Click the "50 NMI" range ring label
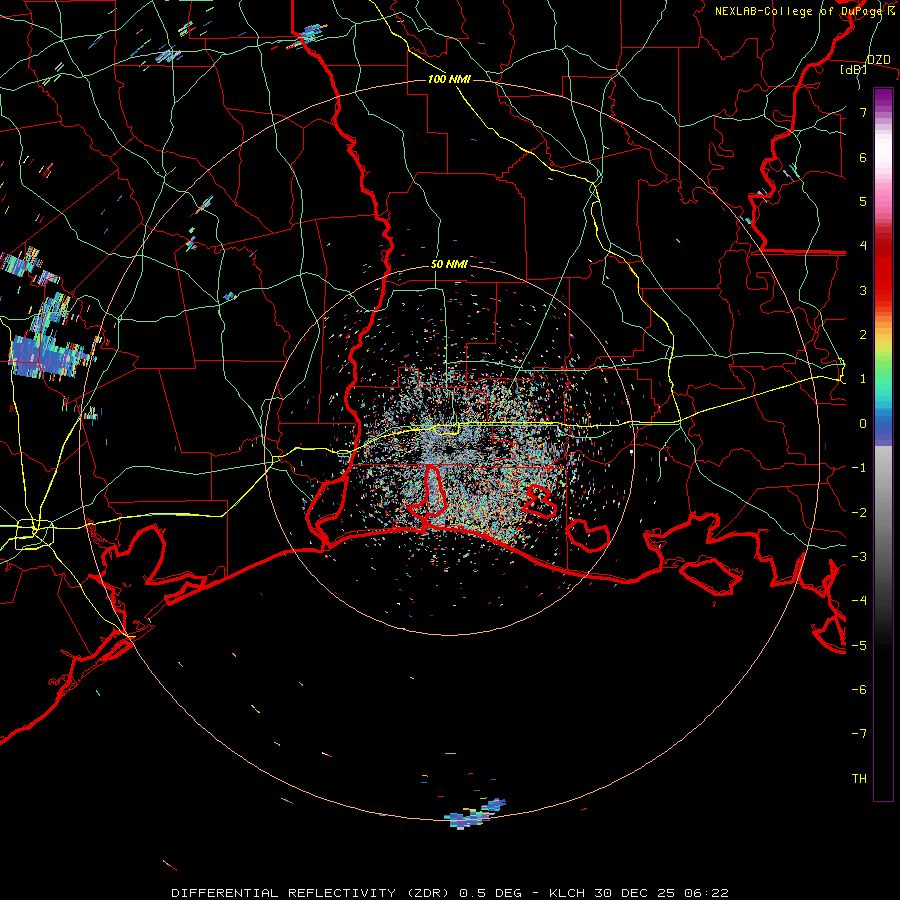The height and width of the screenshot is (900, 900). click(x=449, y=265)
